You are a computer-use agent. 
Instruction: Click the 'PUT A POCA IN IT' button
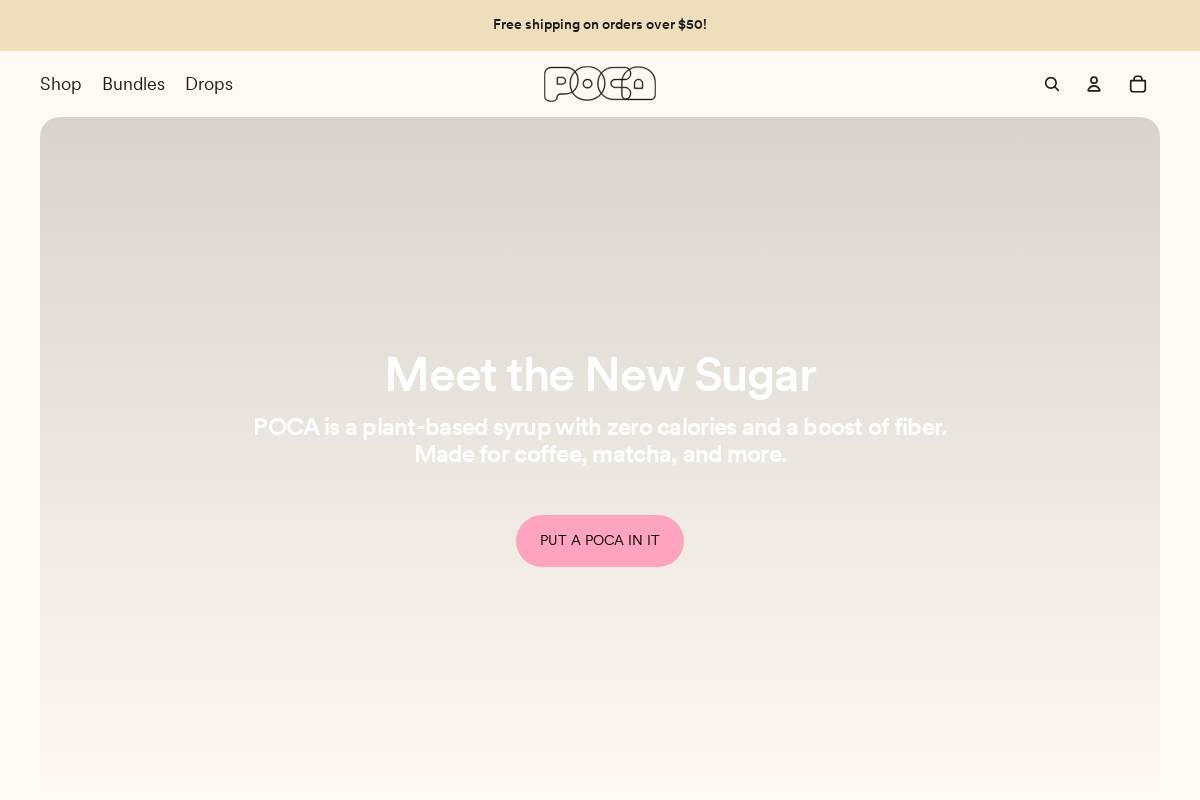(x=600, y=541)
